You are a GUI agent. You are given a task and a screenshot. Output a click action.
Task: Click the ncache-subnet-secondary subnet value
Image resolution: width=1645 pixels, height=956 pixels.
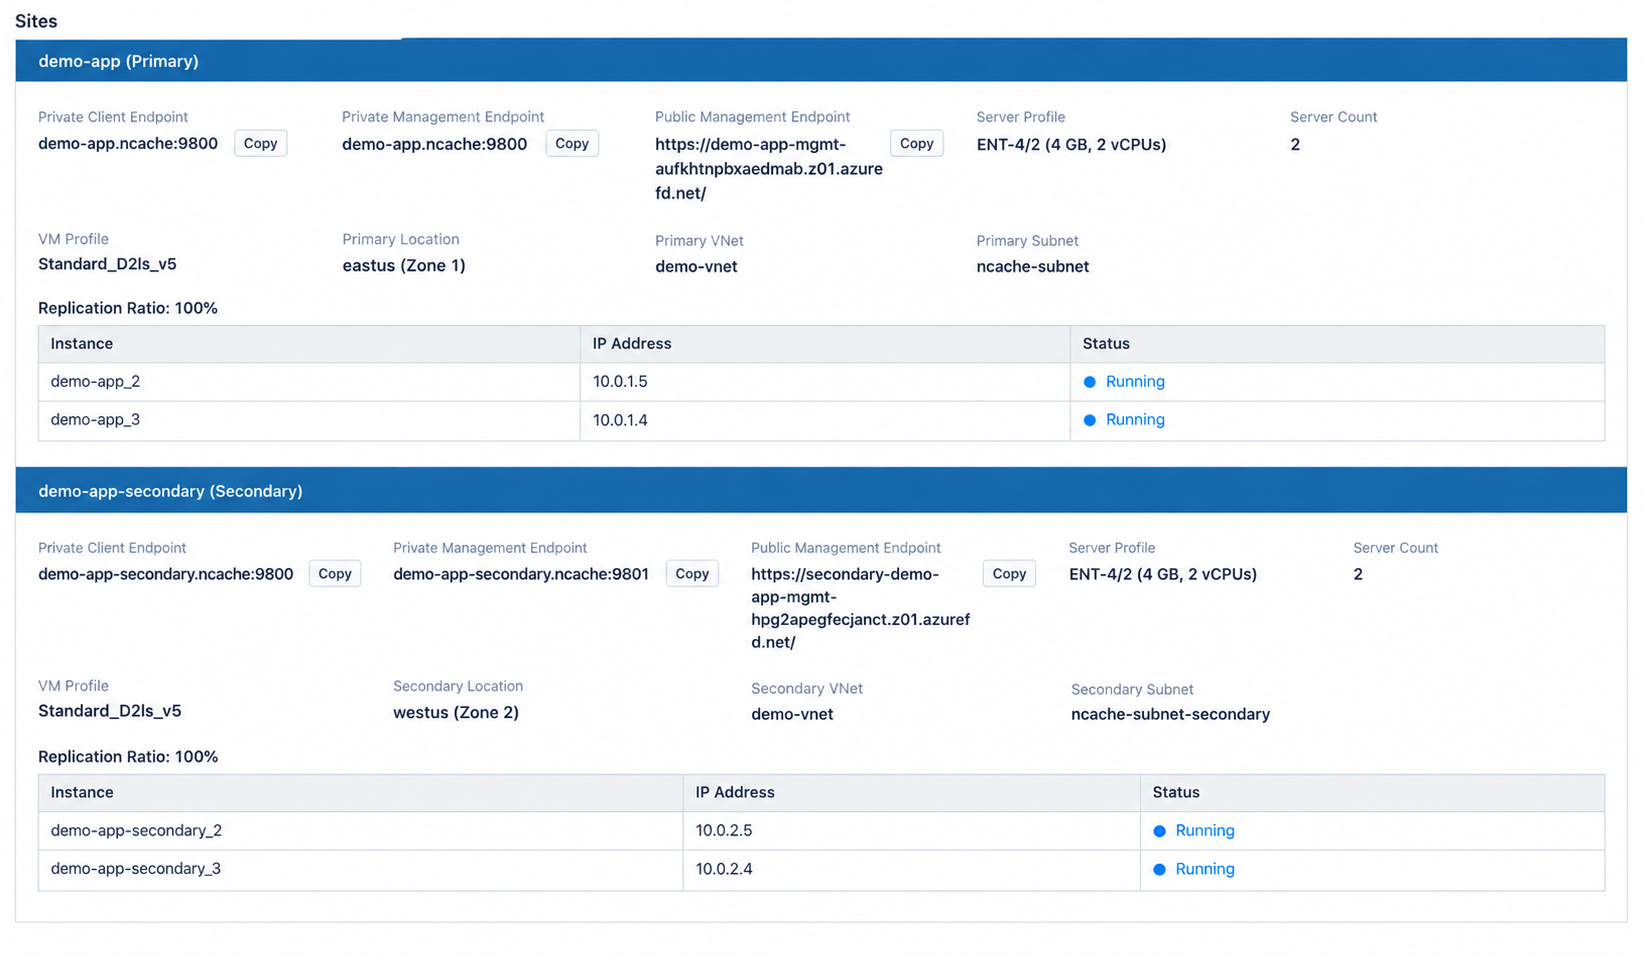pos(1170,714)
